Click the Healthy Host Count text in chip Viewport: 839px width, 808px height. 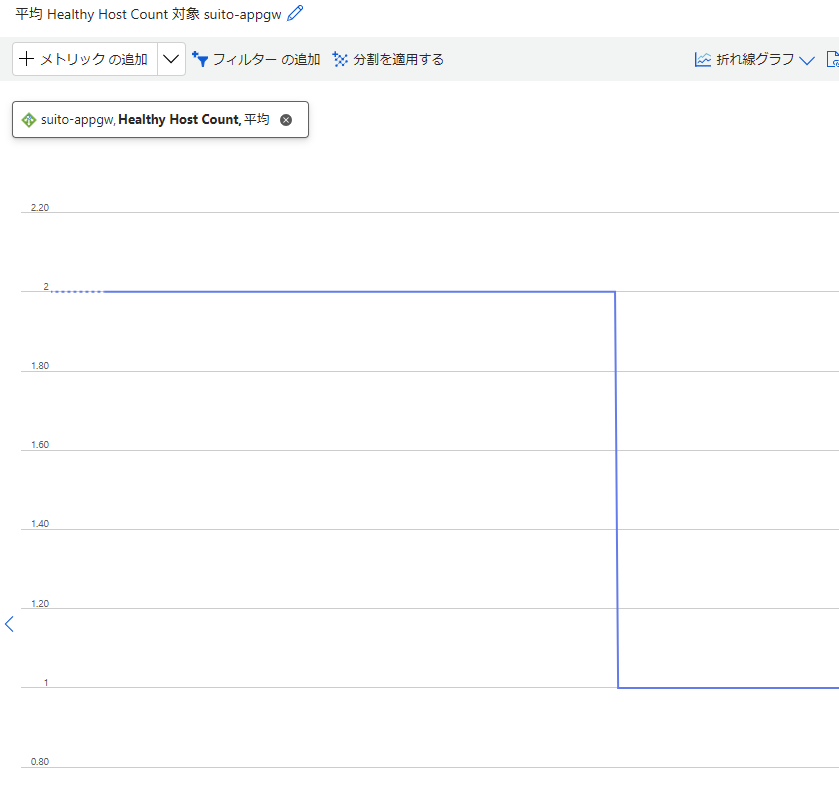pyautogui.click(x=179, y=120)
